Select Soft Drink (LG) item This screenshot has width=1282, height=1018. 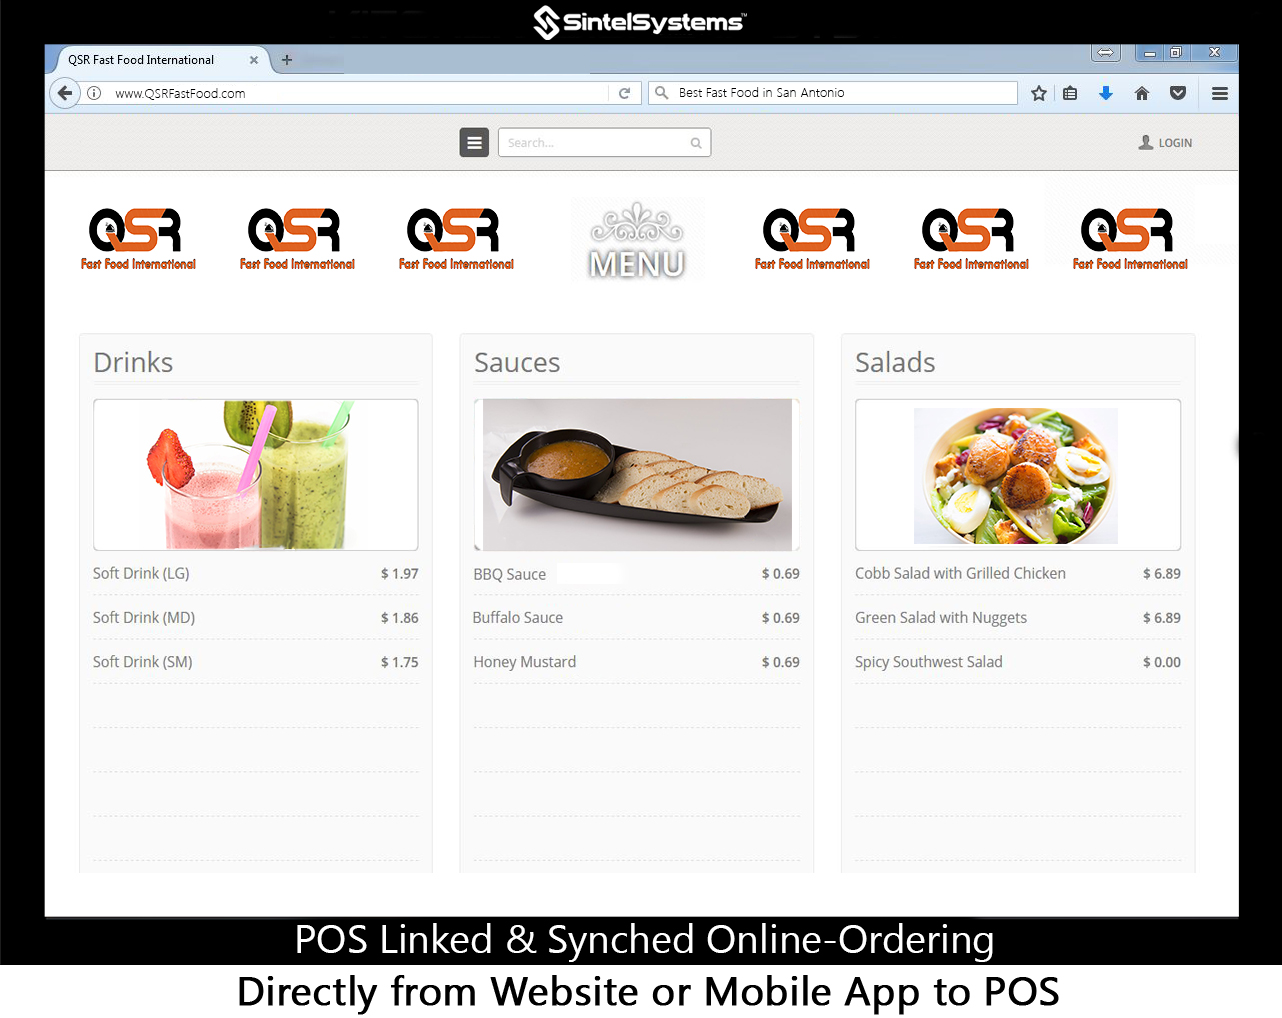pos(141,573)
